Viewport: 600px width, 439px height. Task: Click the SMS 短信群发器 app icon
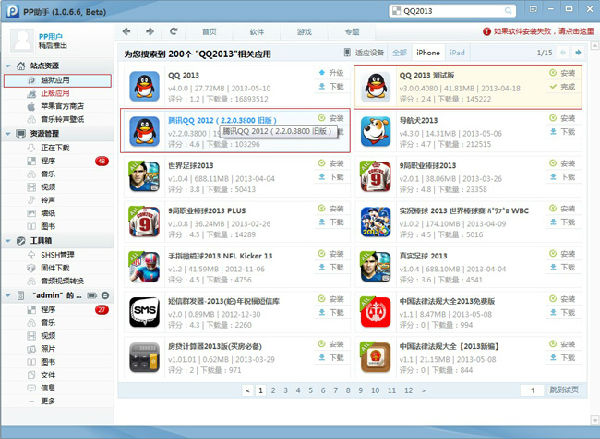click(x=144, y=312)
